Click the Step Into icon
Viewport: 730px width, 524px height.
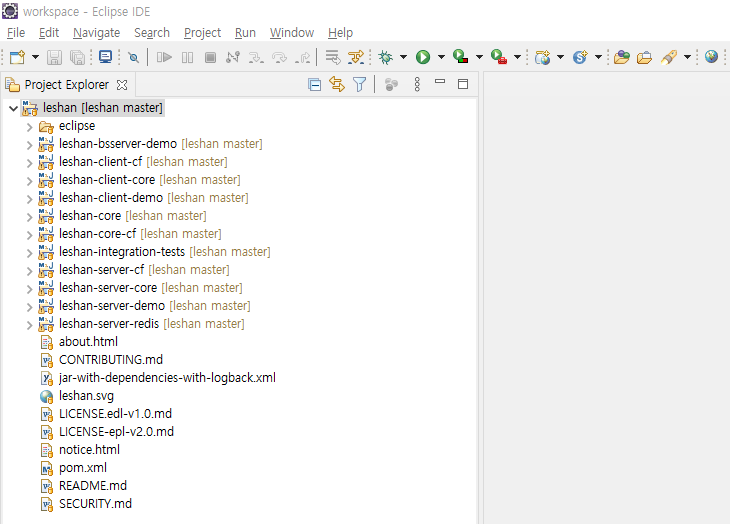pos(256,57)
